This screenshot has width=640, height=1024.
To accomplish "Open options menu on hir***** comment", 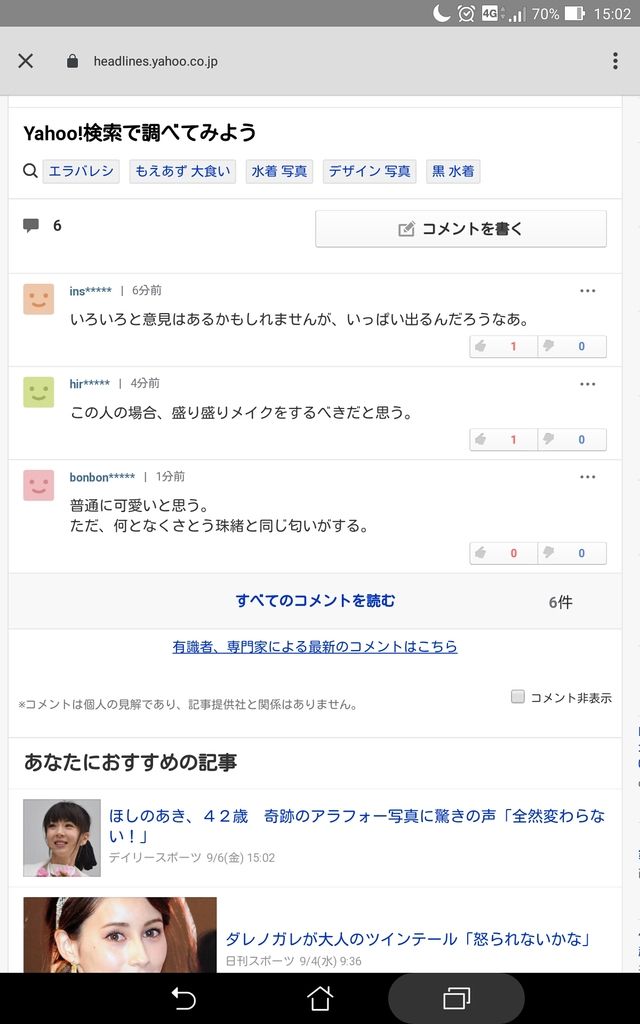I will pyautogui.click(x=587, y=384).
